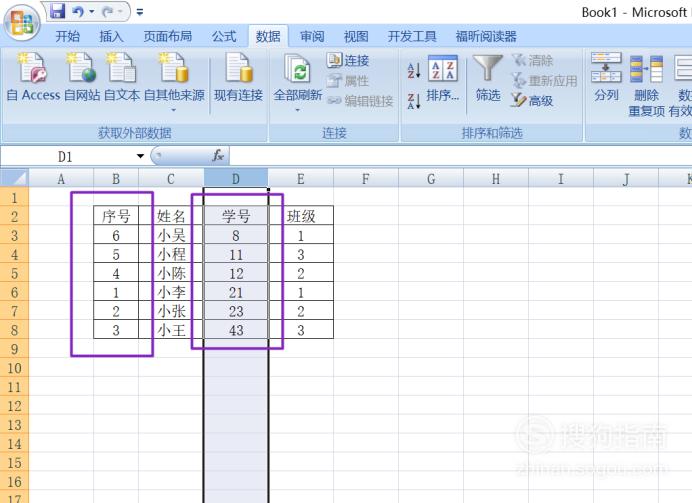Viewport: 692px width, 503px height.
Task: Click the Name Box showing D1
Action: pyautogui.click(x=66, y=156)
